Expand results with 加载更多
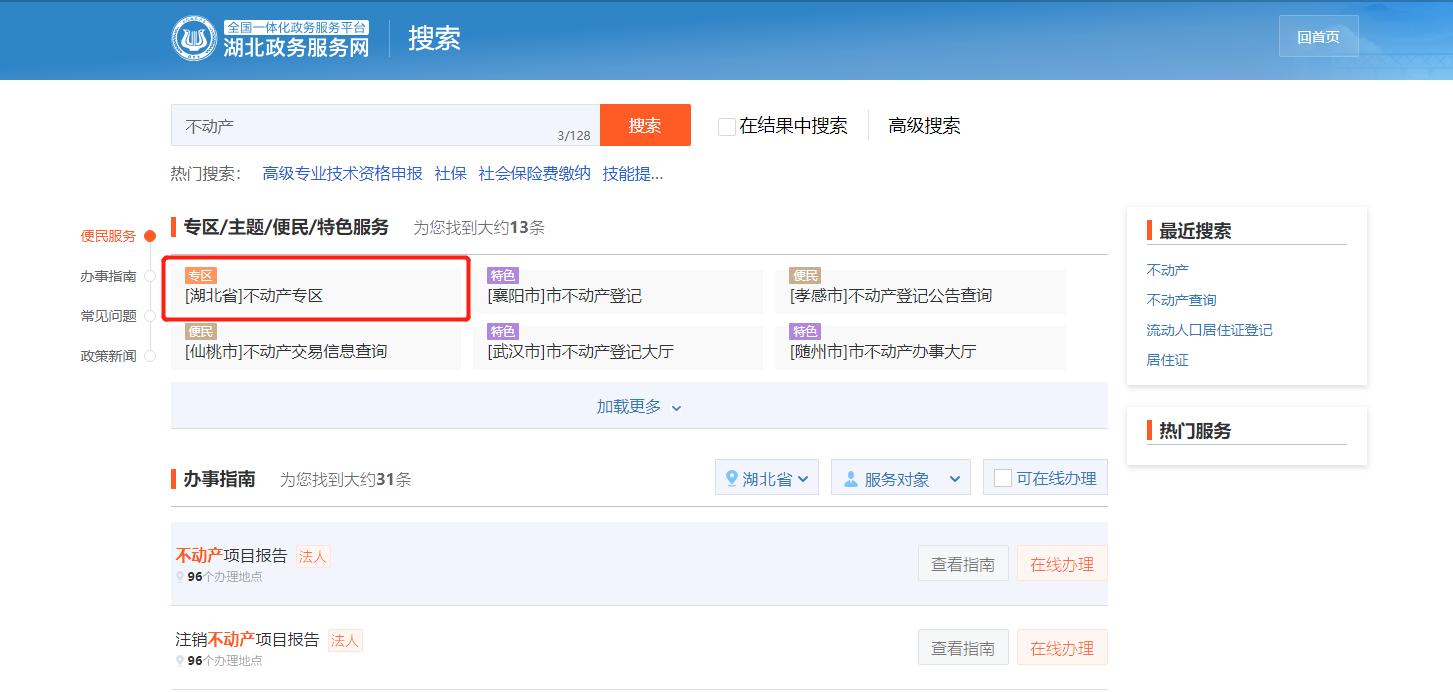The height and width of the screenshot is (692, 1453). tap(637, 407)
